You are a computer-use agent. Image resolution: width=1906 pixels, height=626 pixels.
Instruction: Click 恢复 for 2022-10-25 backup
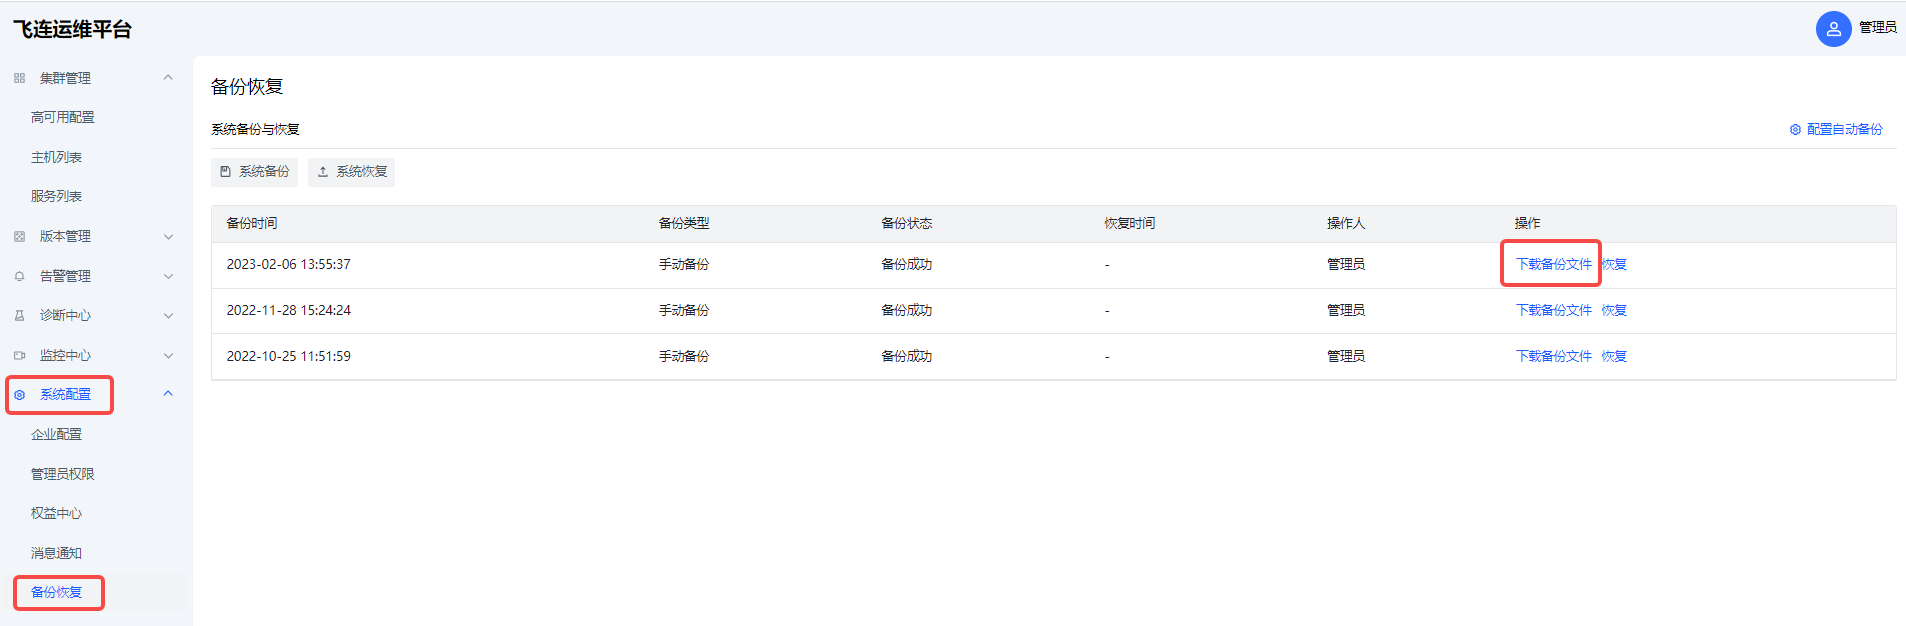click(1614, 357)
